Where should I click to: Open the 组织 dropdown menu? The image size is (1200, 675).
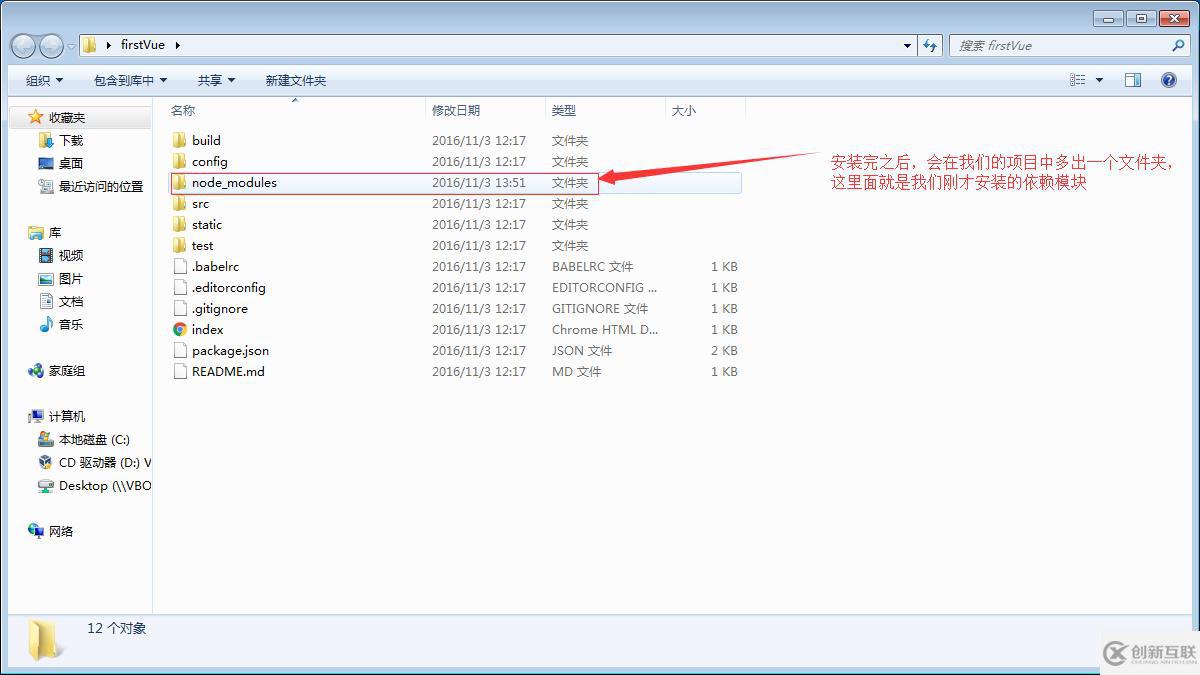coord(42,79)
